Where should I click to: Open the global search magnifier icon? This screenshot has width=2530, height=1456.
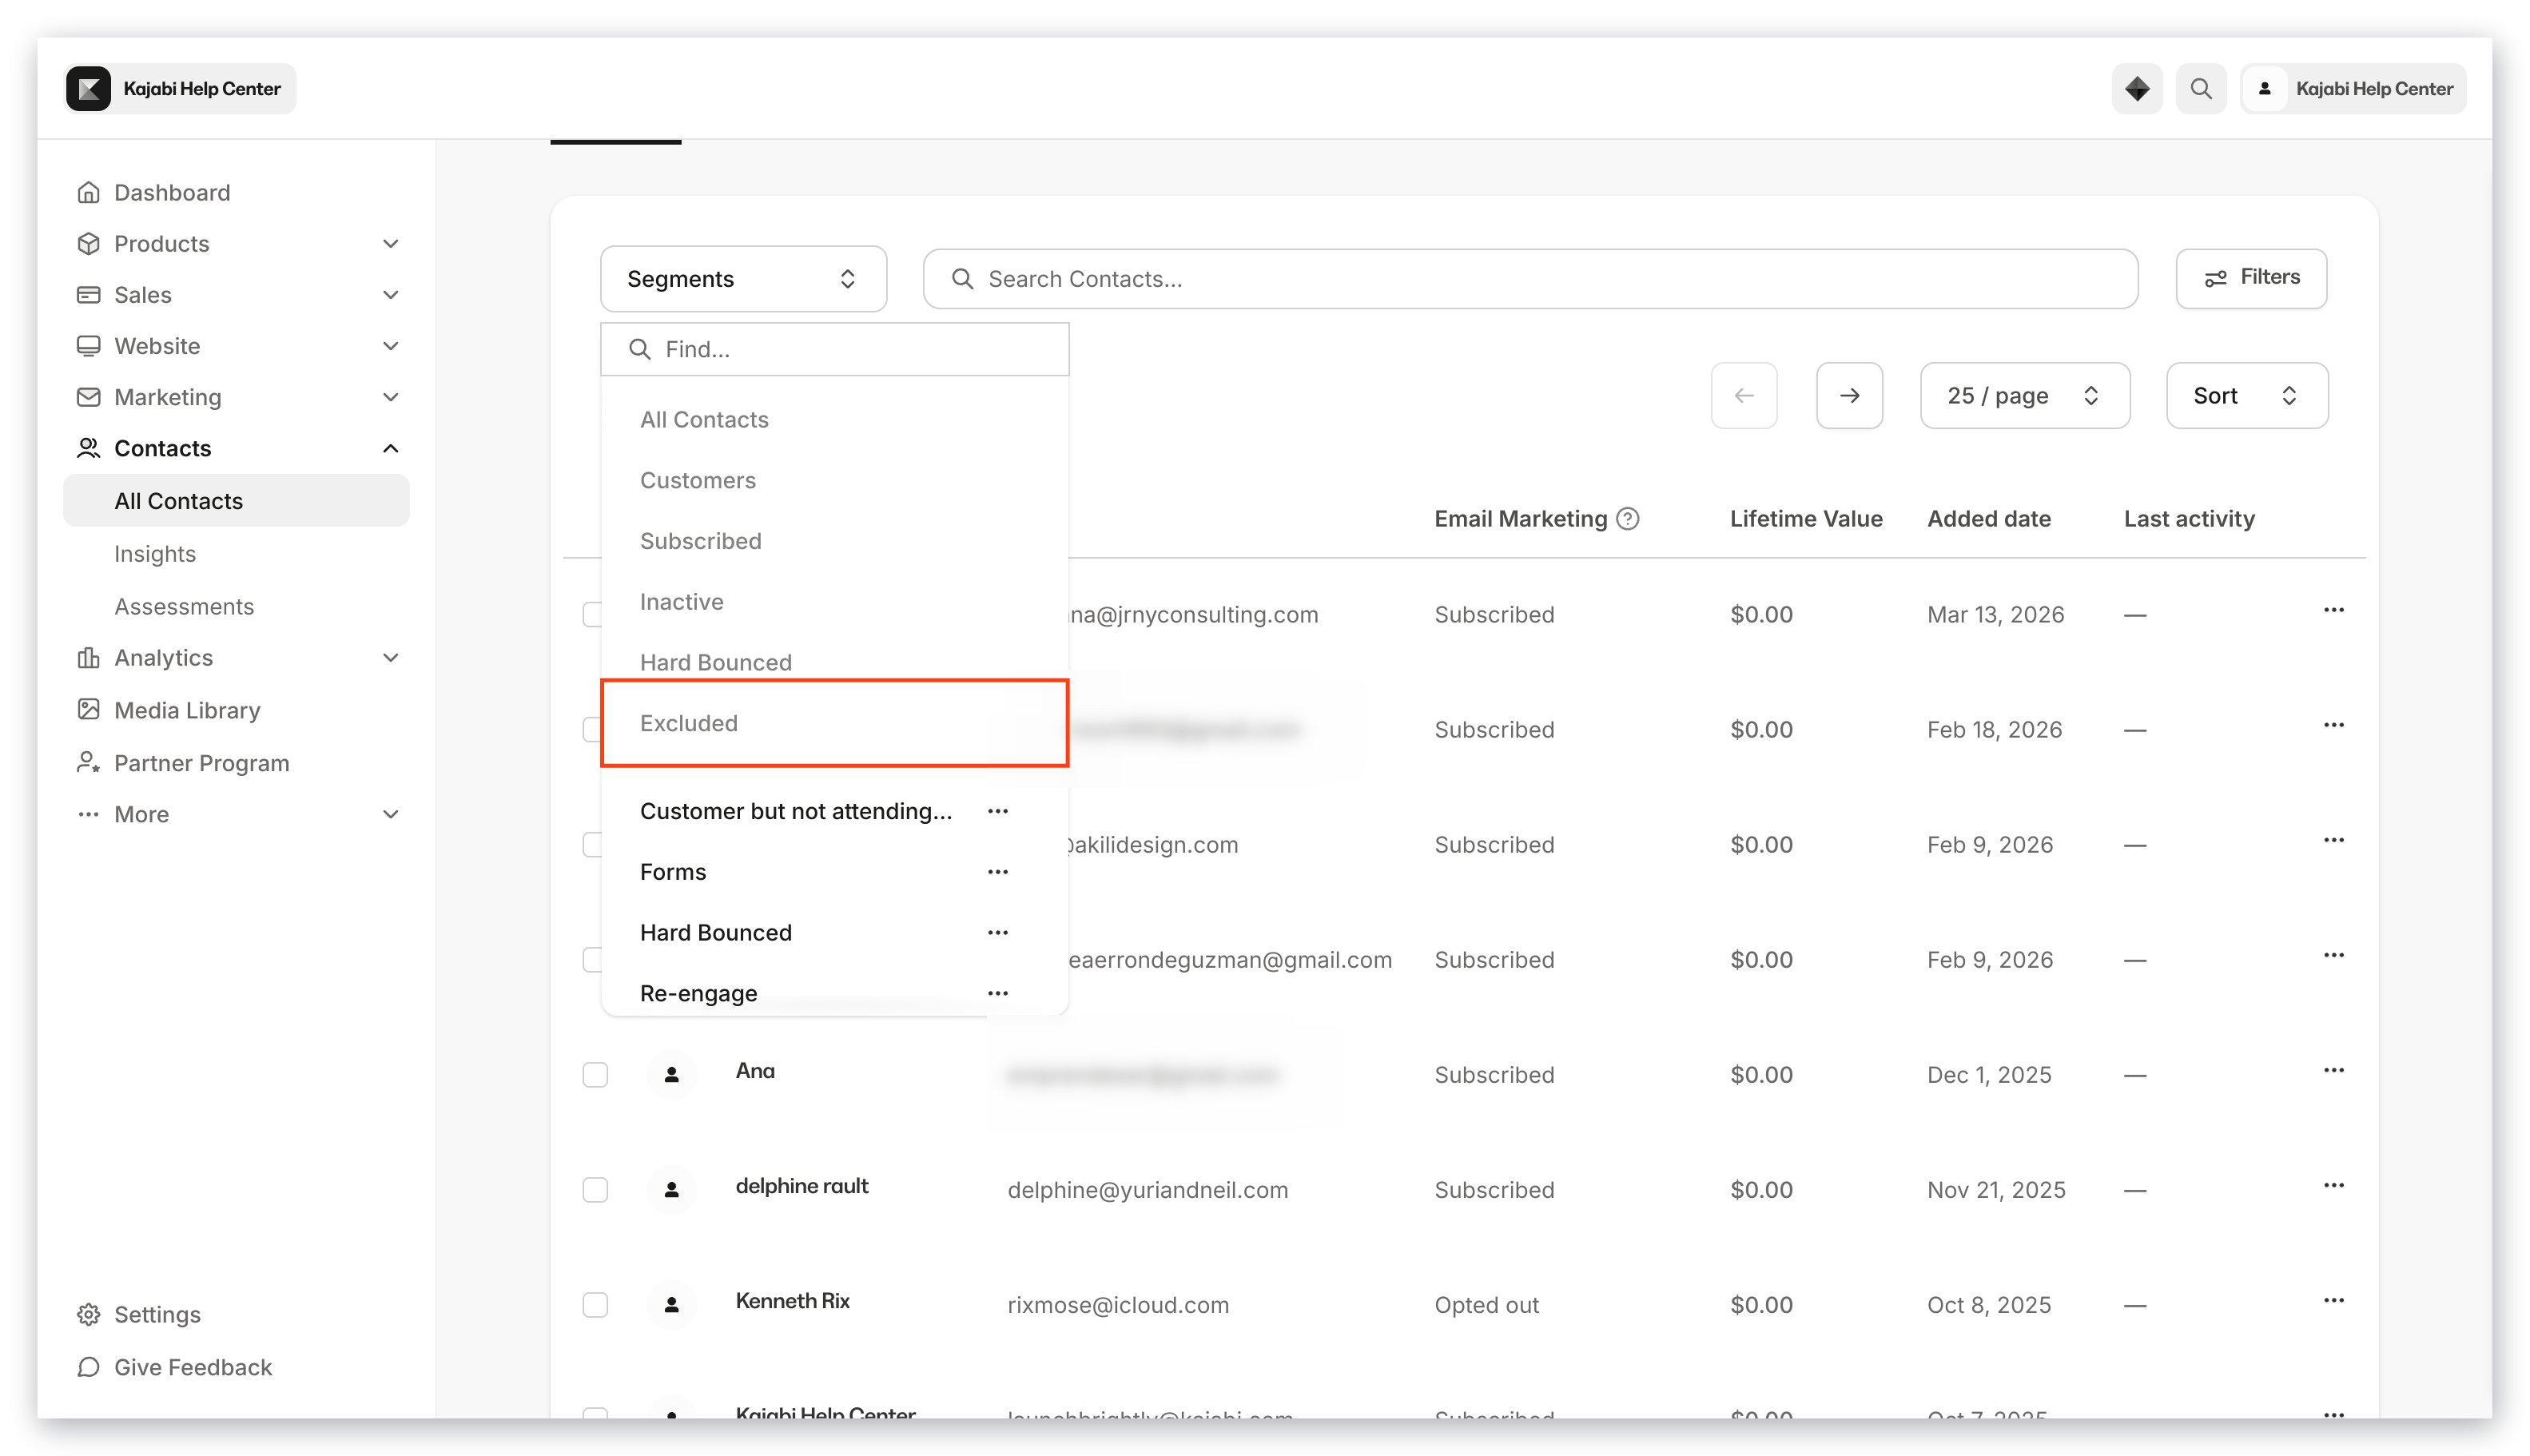(x=2201, y=89)
